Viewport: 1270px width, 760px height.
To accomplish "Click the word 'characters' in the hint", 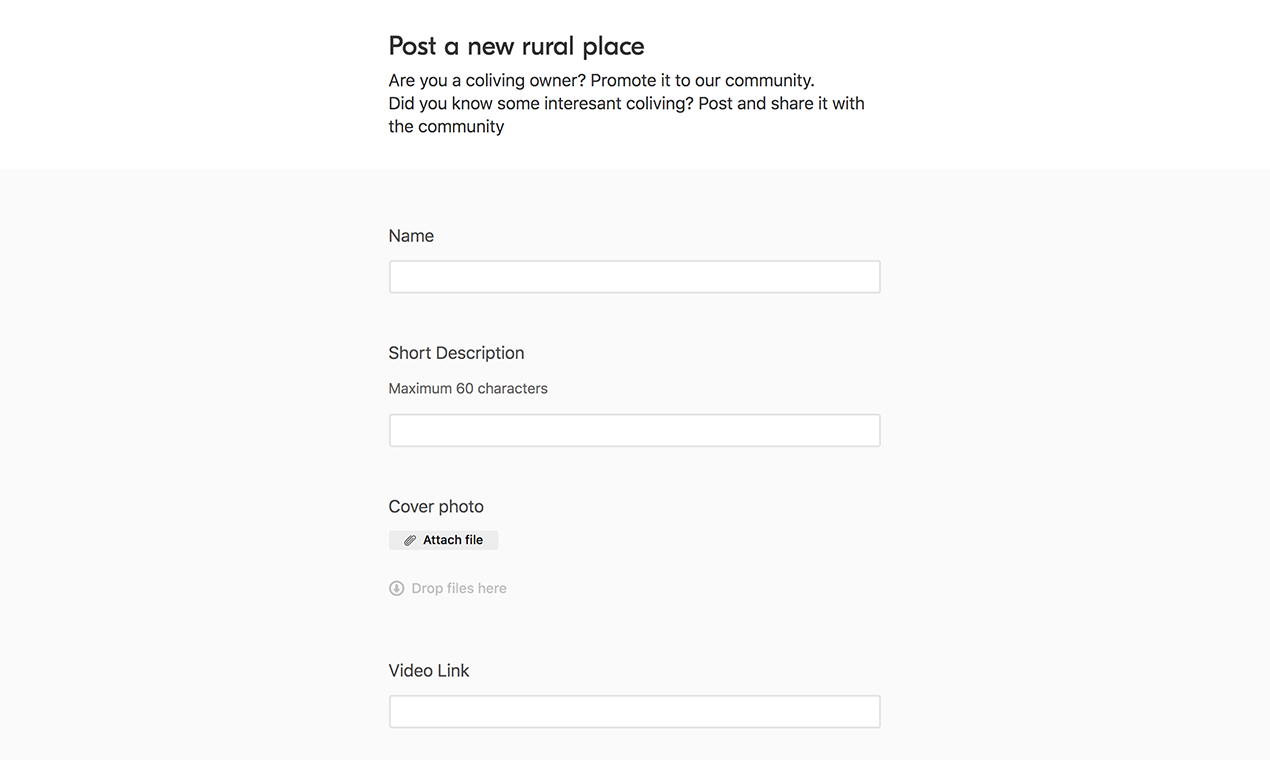I will click(x=513, y=388).
